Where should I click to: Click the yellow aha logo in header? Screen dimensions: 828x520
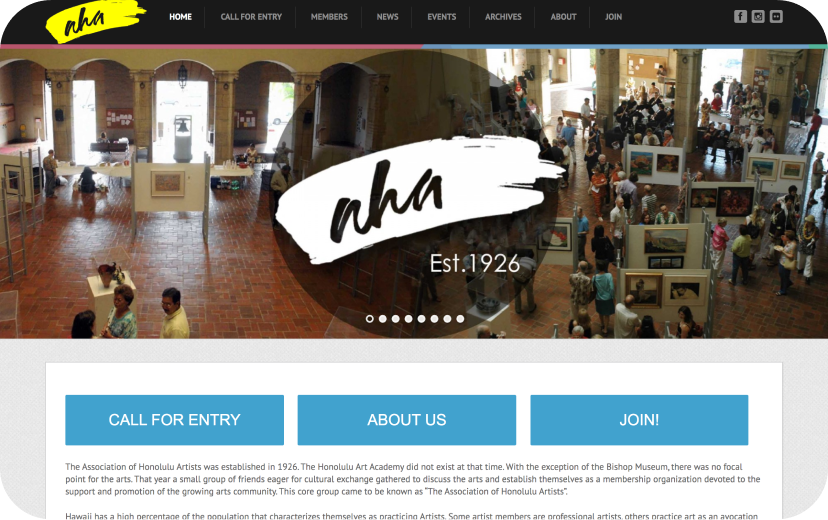click(x=95, y=20)
